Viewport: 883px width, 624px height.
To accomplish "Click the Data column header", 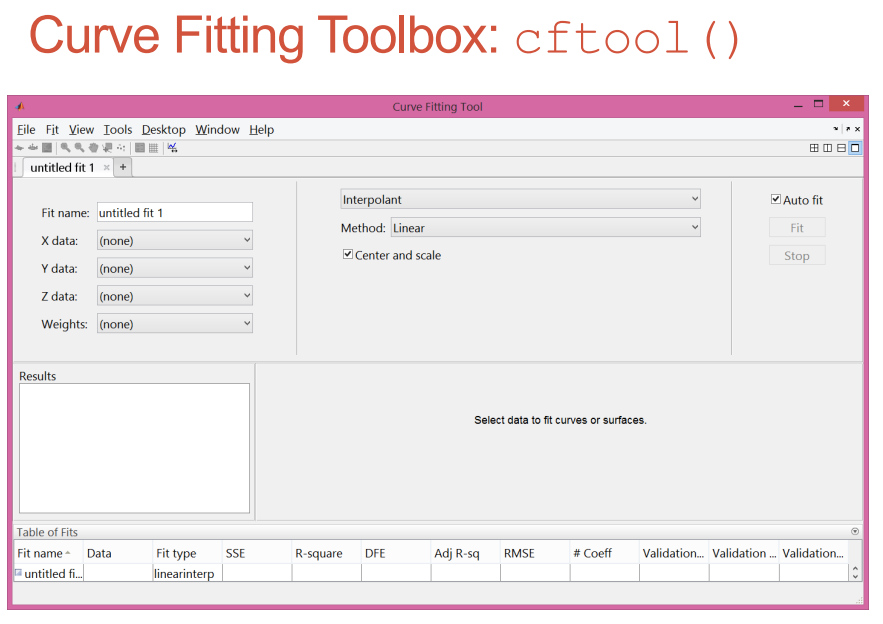I will [118, 553].
